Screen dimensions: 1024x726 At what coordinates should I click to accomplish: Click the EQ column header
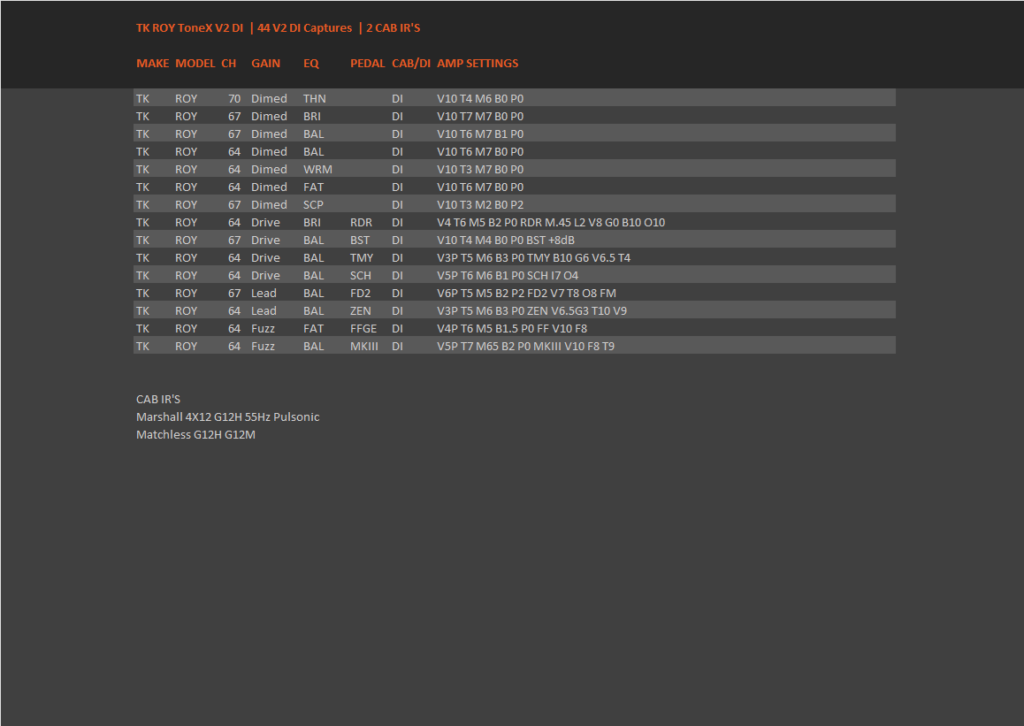(311, 63)
